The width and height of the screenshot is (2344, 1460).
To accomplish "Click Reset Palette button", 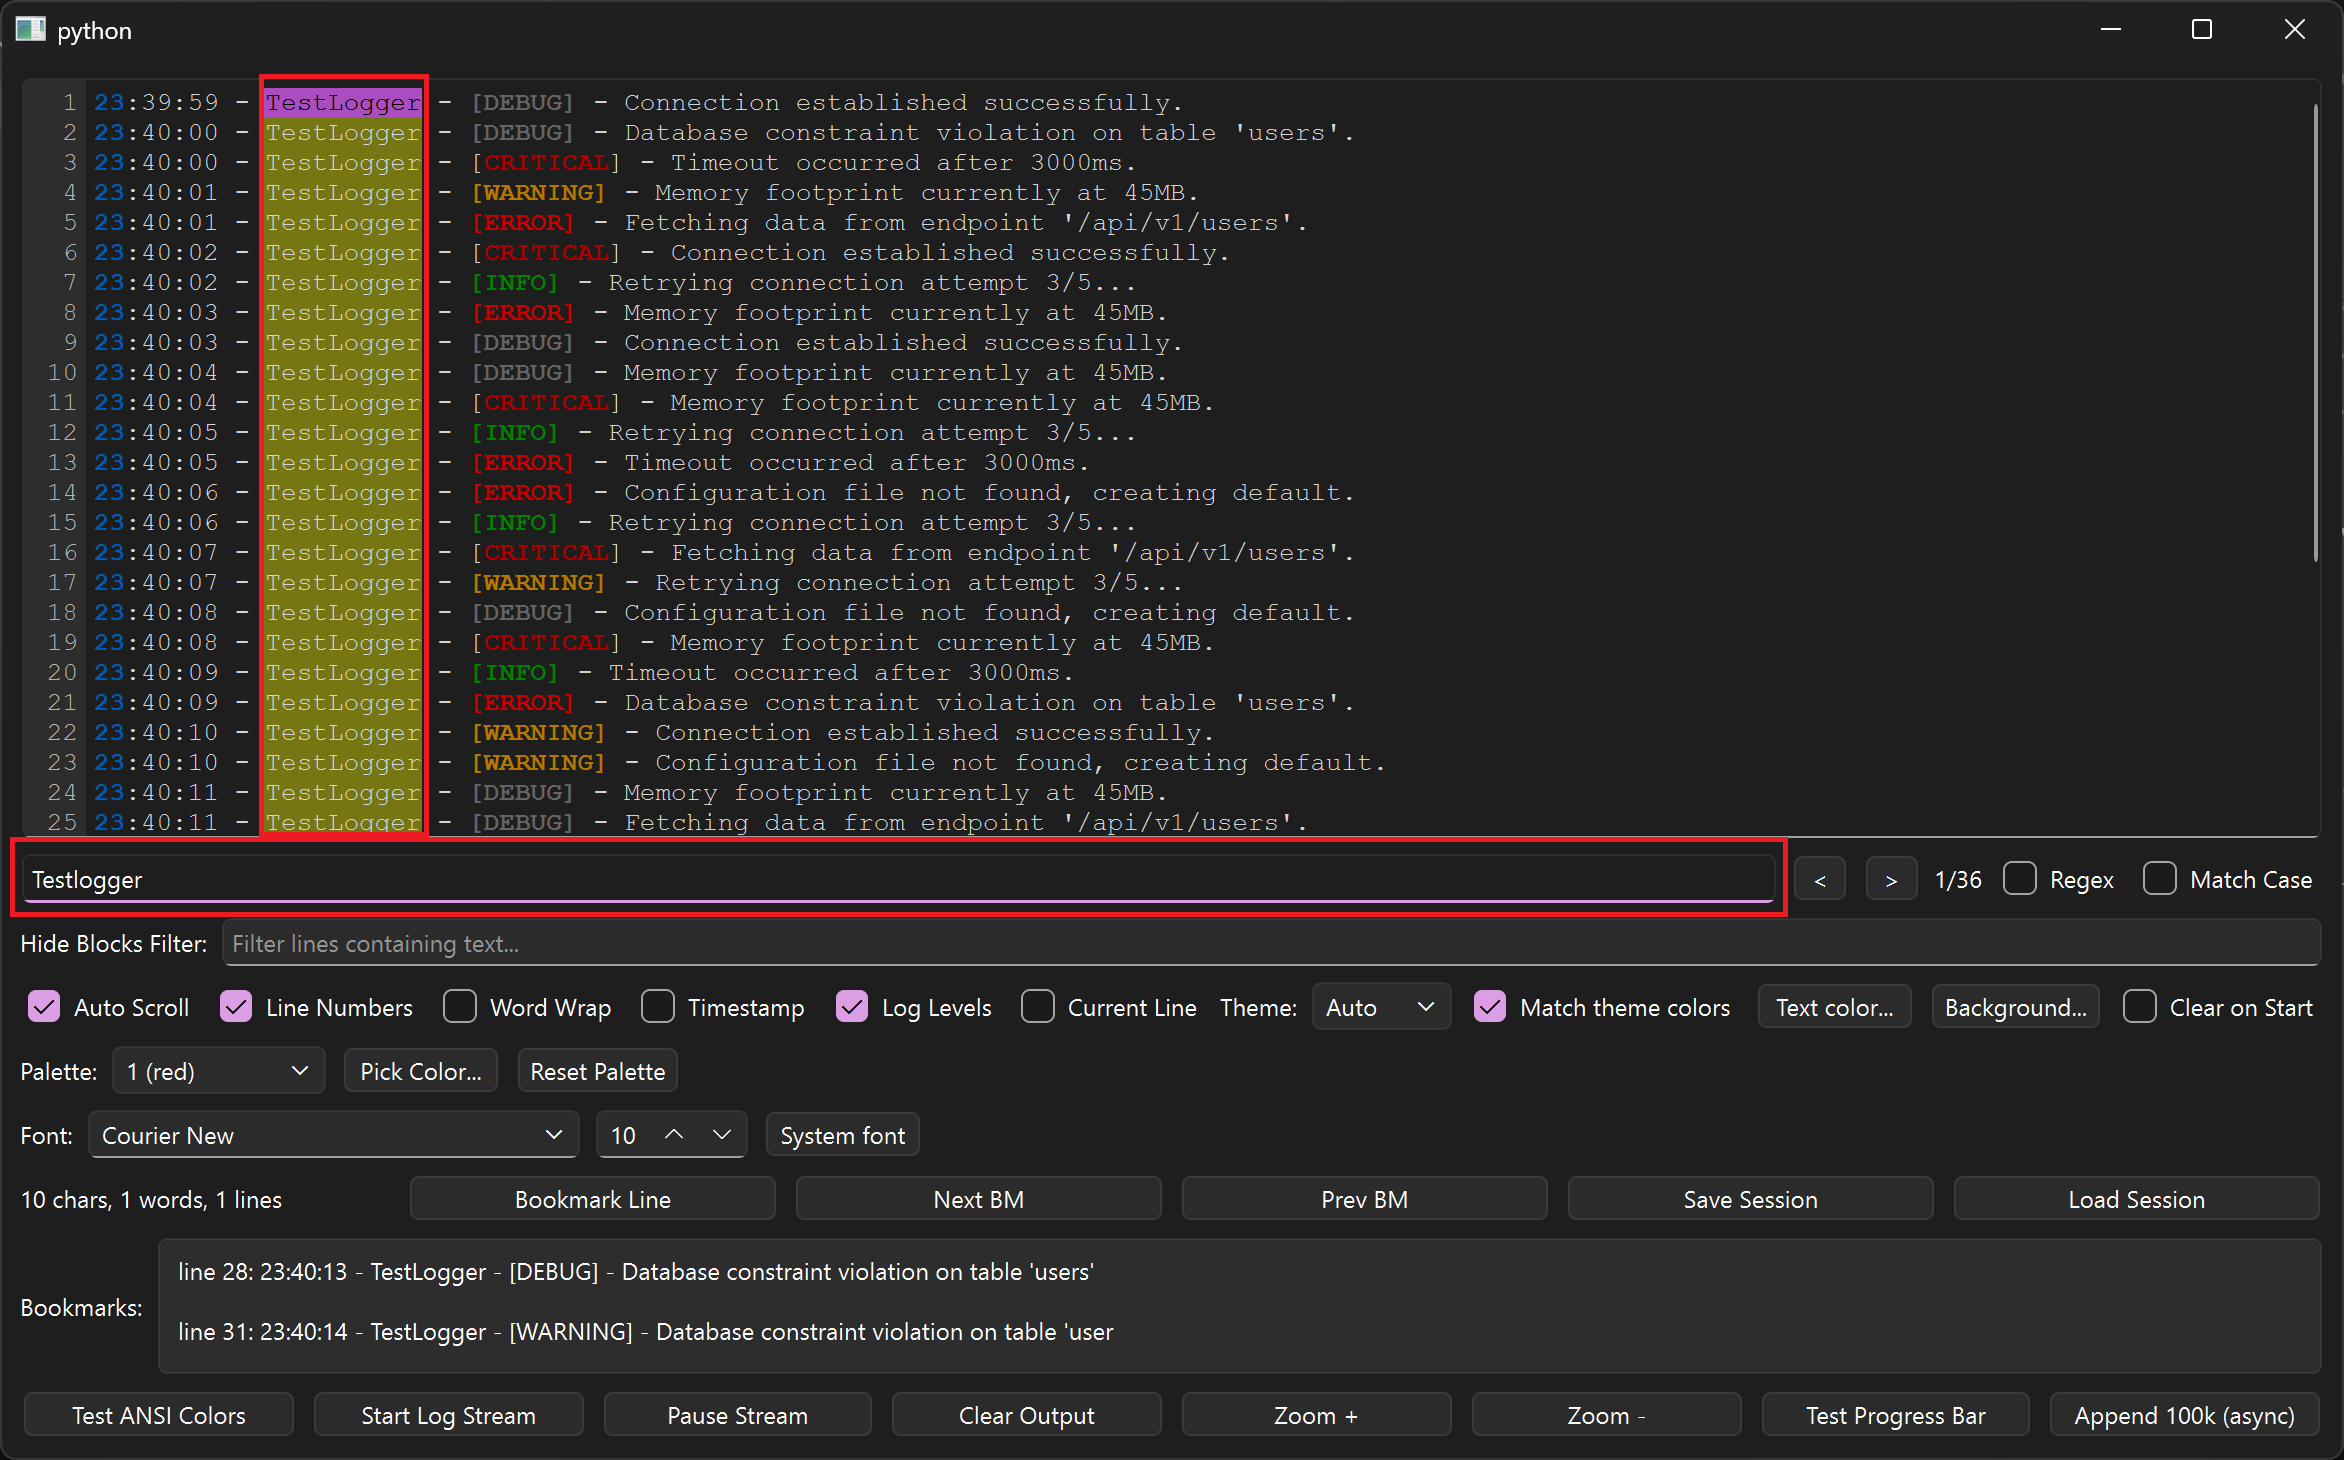I will [x=597, y=1071].
